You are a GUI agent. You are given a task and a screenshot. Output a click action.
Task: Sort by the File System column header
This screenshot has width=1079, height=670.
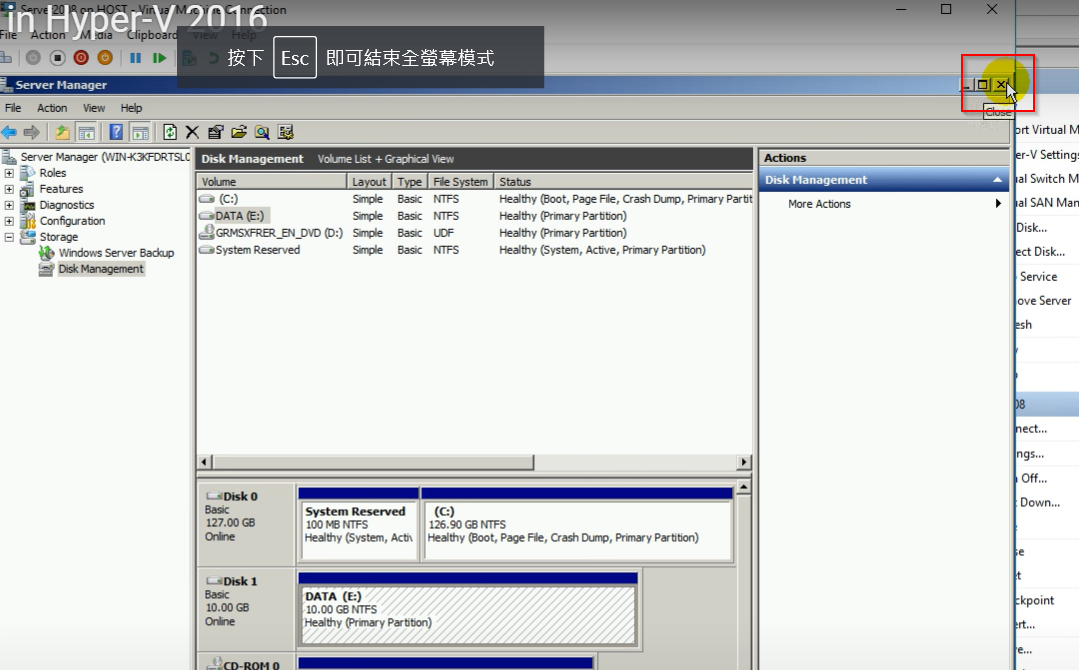point(460,182)
